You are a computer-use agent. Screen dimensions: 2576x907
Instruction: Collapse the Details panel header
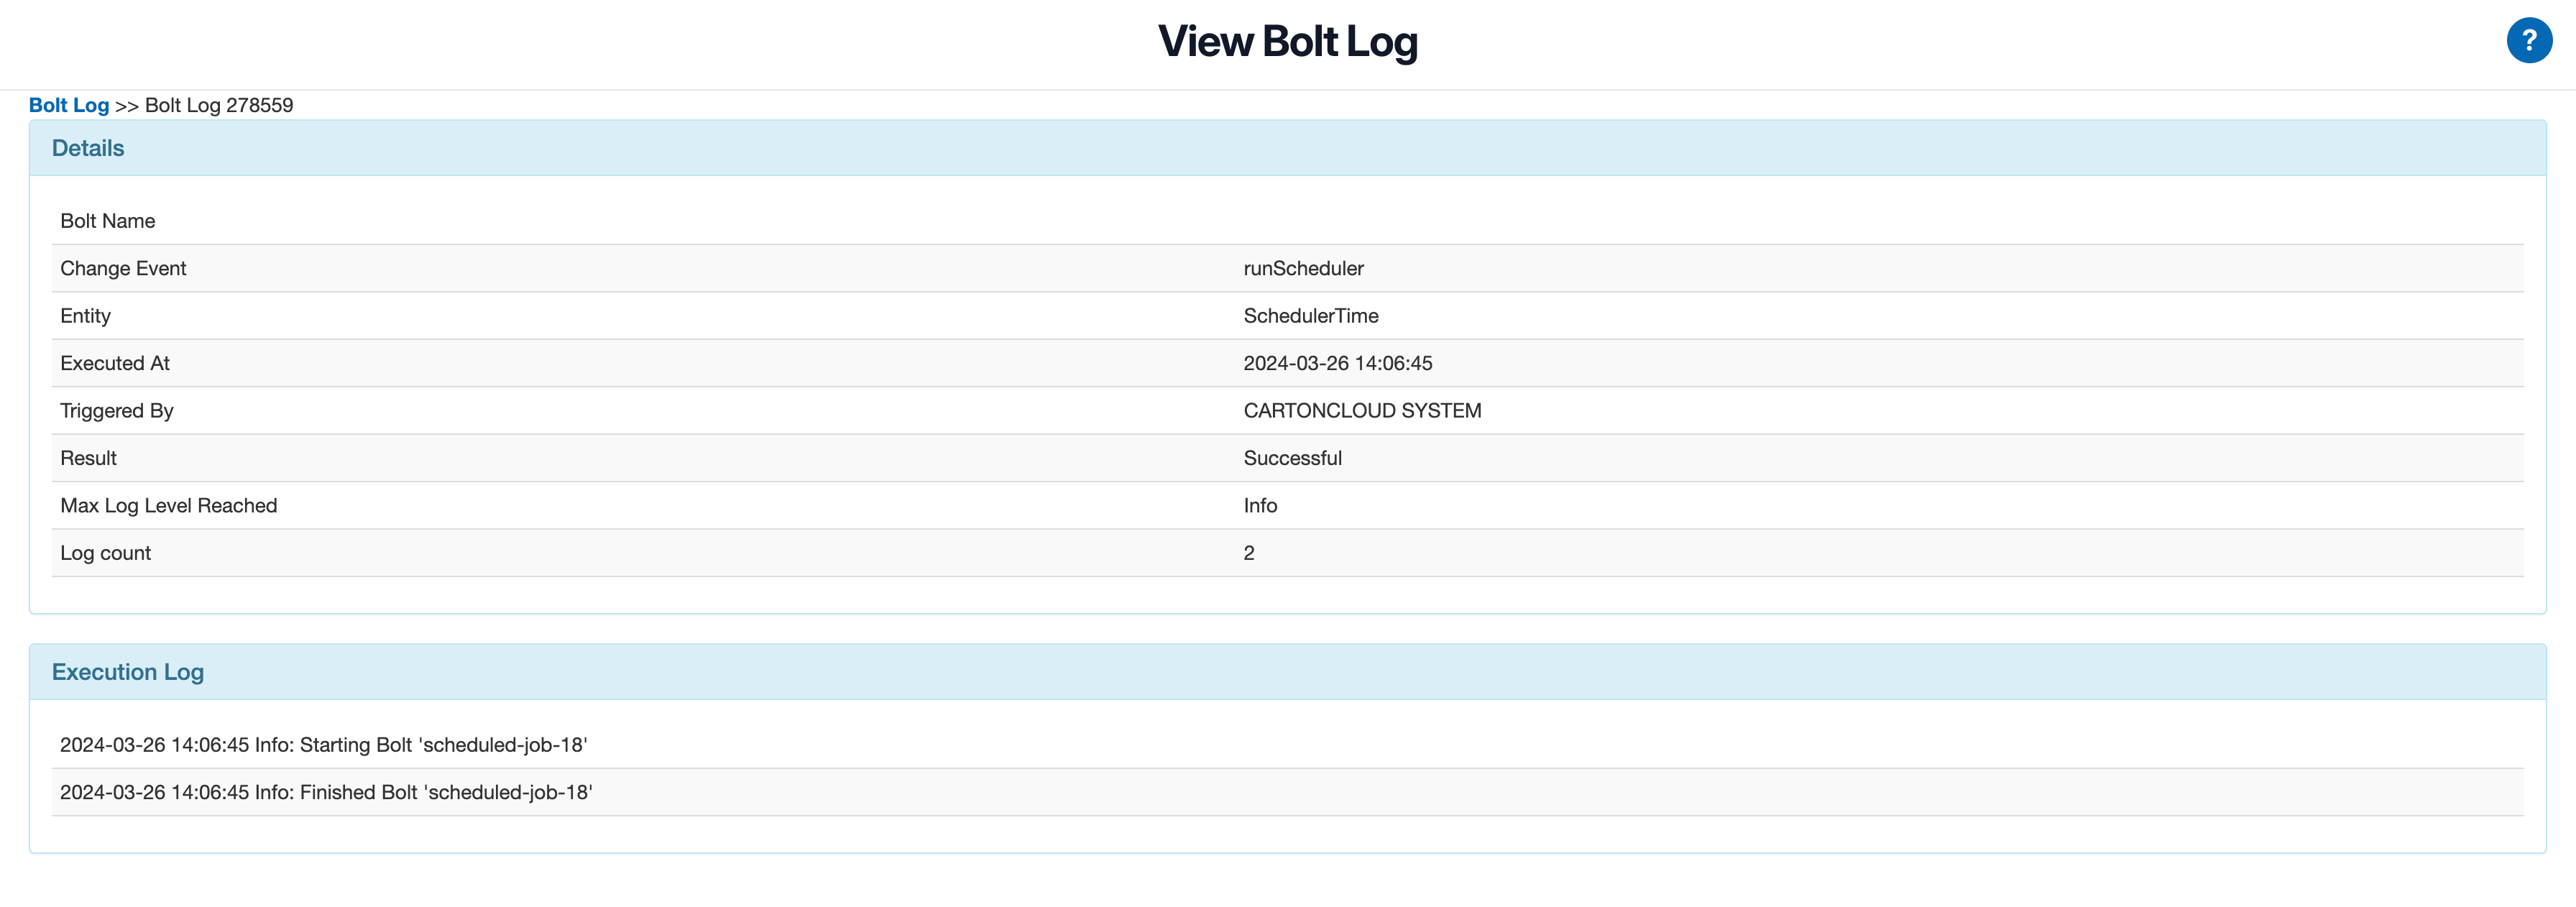(x=87, y=147)
